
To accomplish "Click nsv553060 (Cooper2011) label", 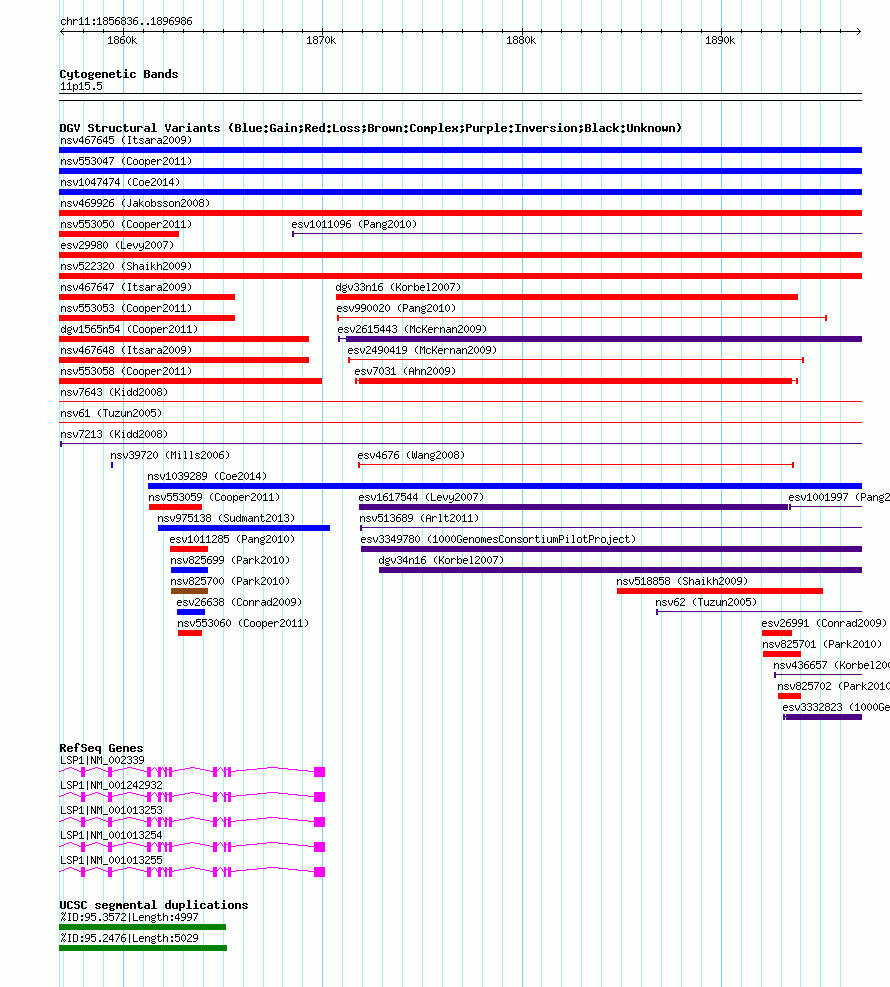I will point(242,623).
